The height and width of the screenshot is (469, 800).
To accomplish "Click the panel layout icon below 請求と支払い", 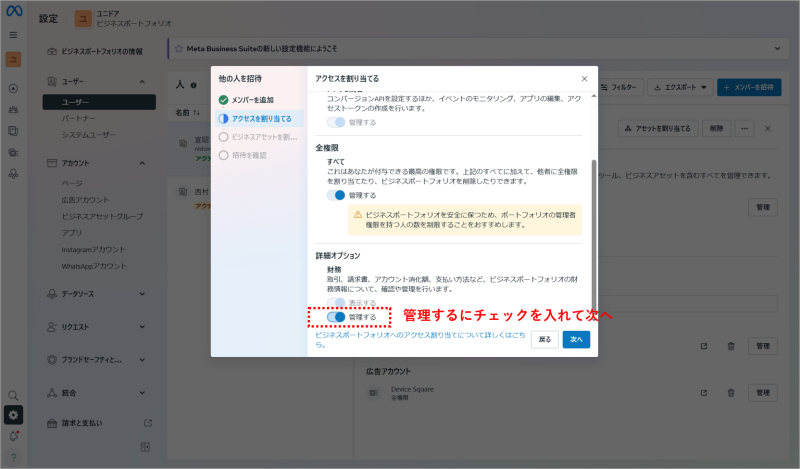I will point(145,447).
